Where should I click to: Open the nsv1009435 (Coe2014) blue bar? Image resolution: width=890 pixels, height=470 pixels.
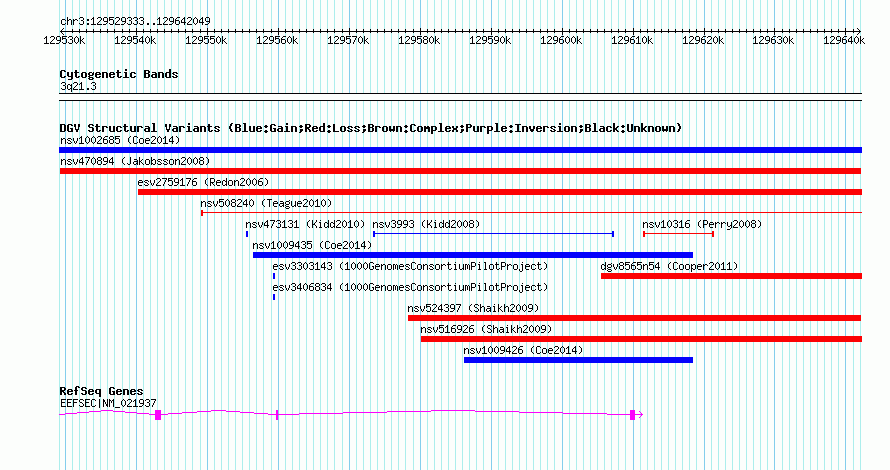tap(473, 255)
